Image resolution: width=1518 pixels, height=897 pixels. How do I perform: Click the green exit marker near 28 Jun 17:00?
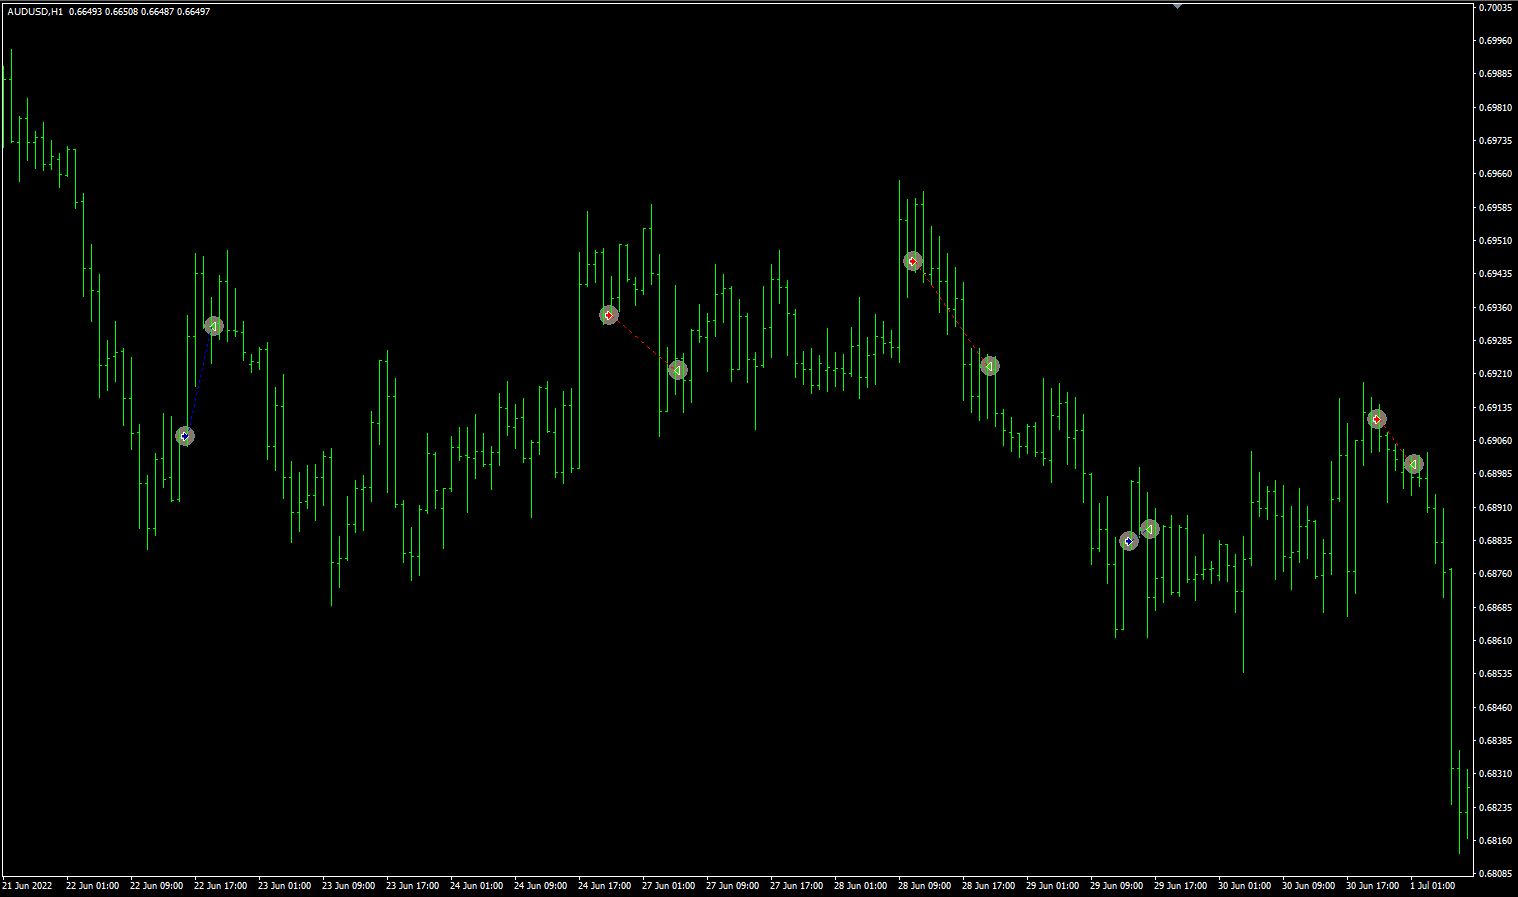click(x=989, y=365)
